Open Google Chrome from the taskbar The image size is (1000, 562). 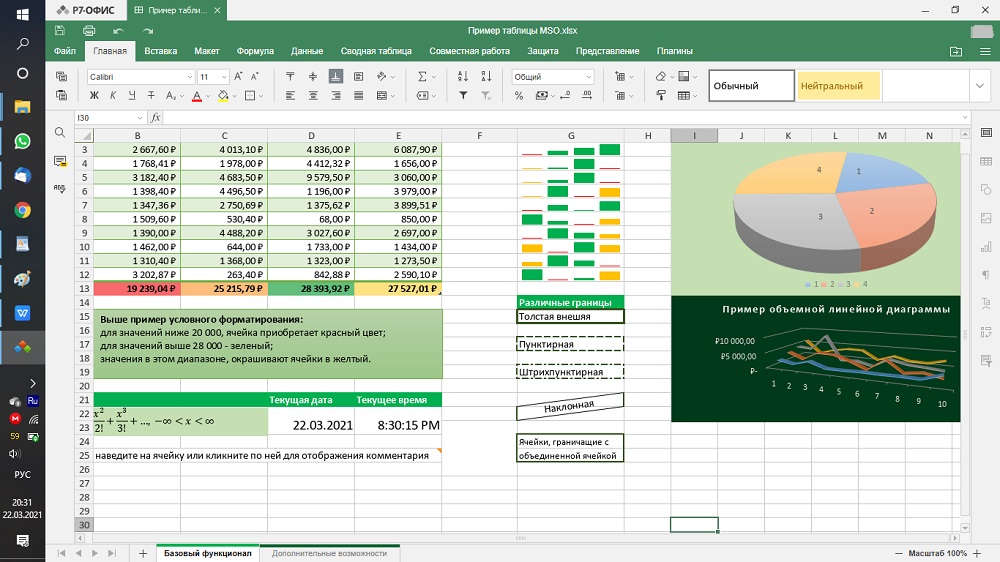[x=22, y=210]
